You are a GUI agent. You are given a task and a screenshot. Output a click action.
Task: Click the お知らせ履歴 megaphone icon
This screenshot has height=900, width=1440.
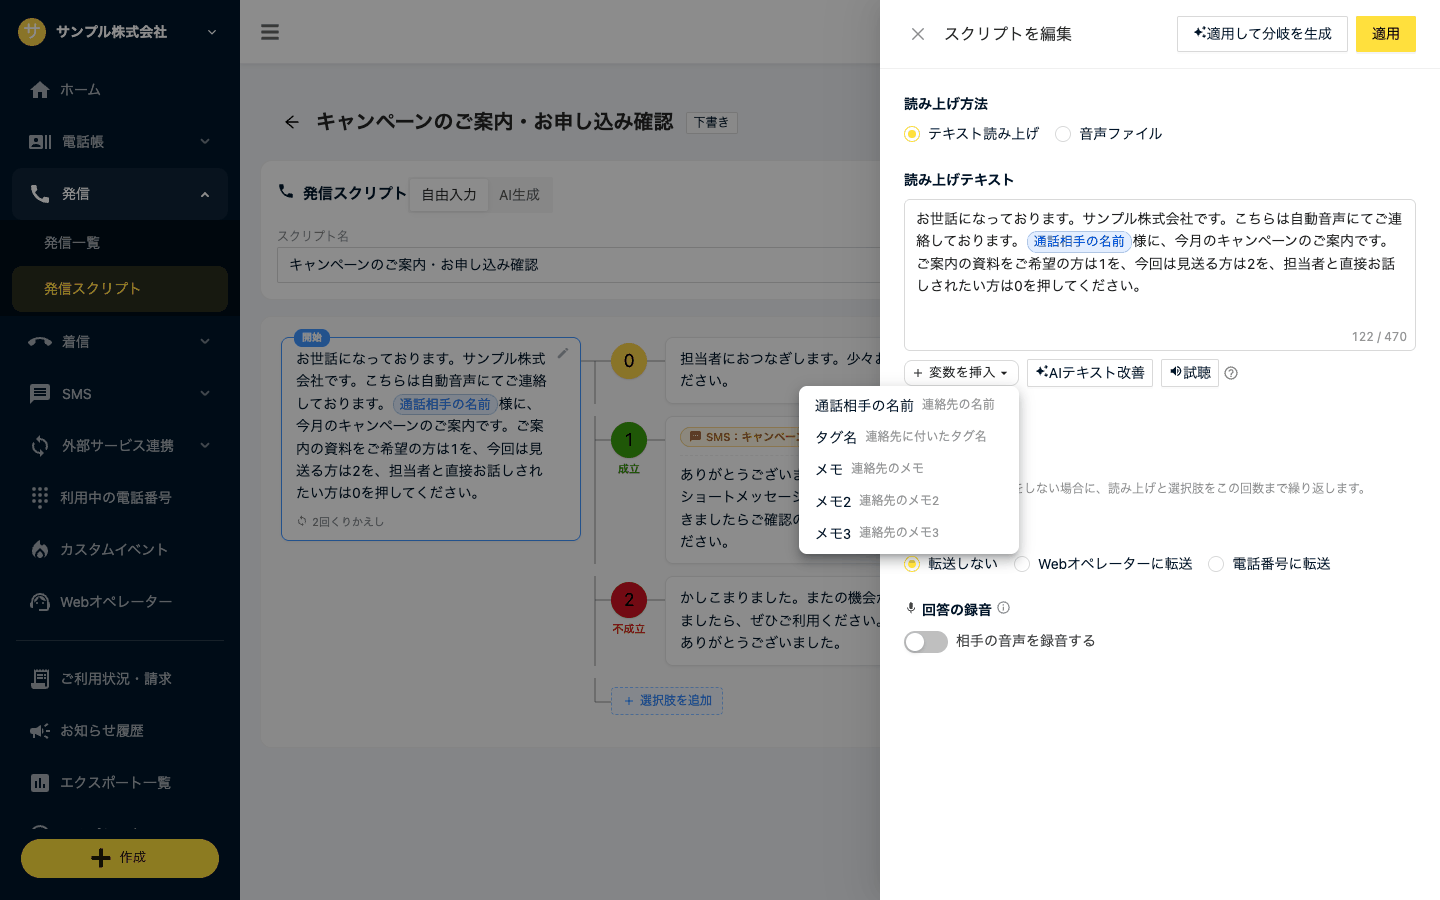(x=40, y=731)
